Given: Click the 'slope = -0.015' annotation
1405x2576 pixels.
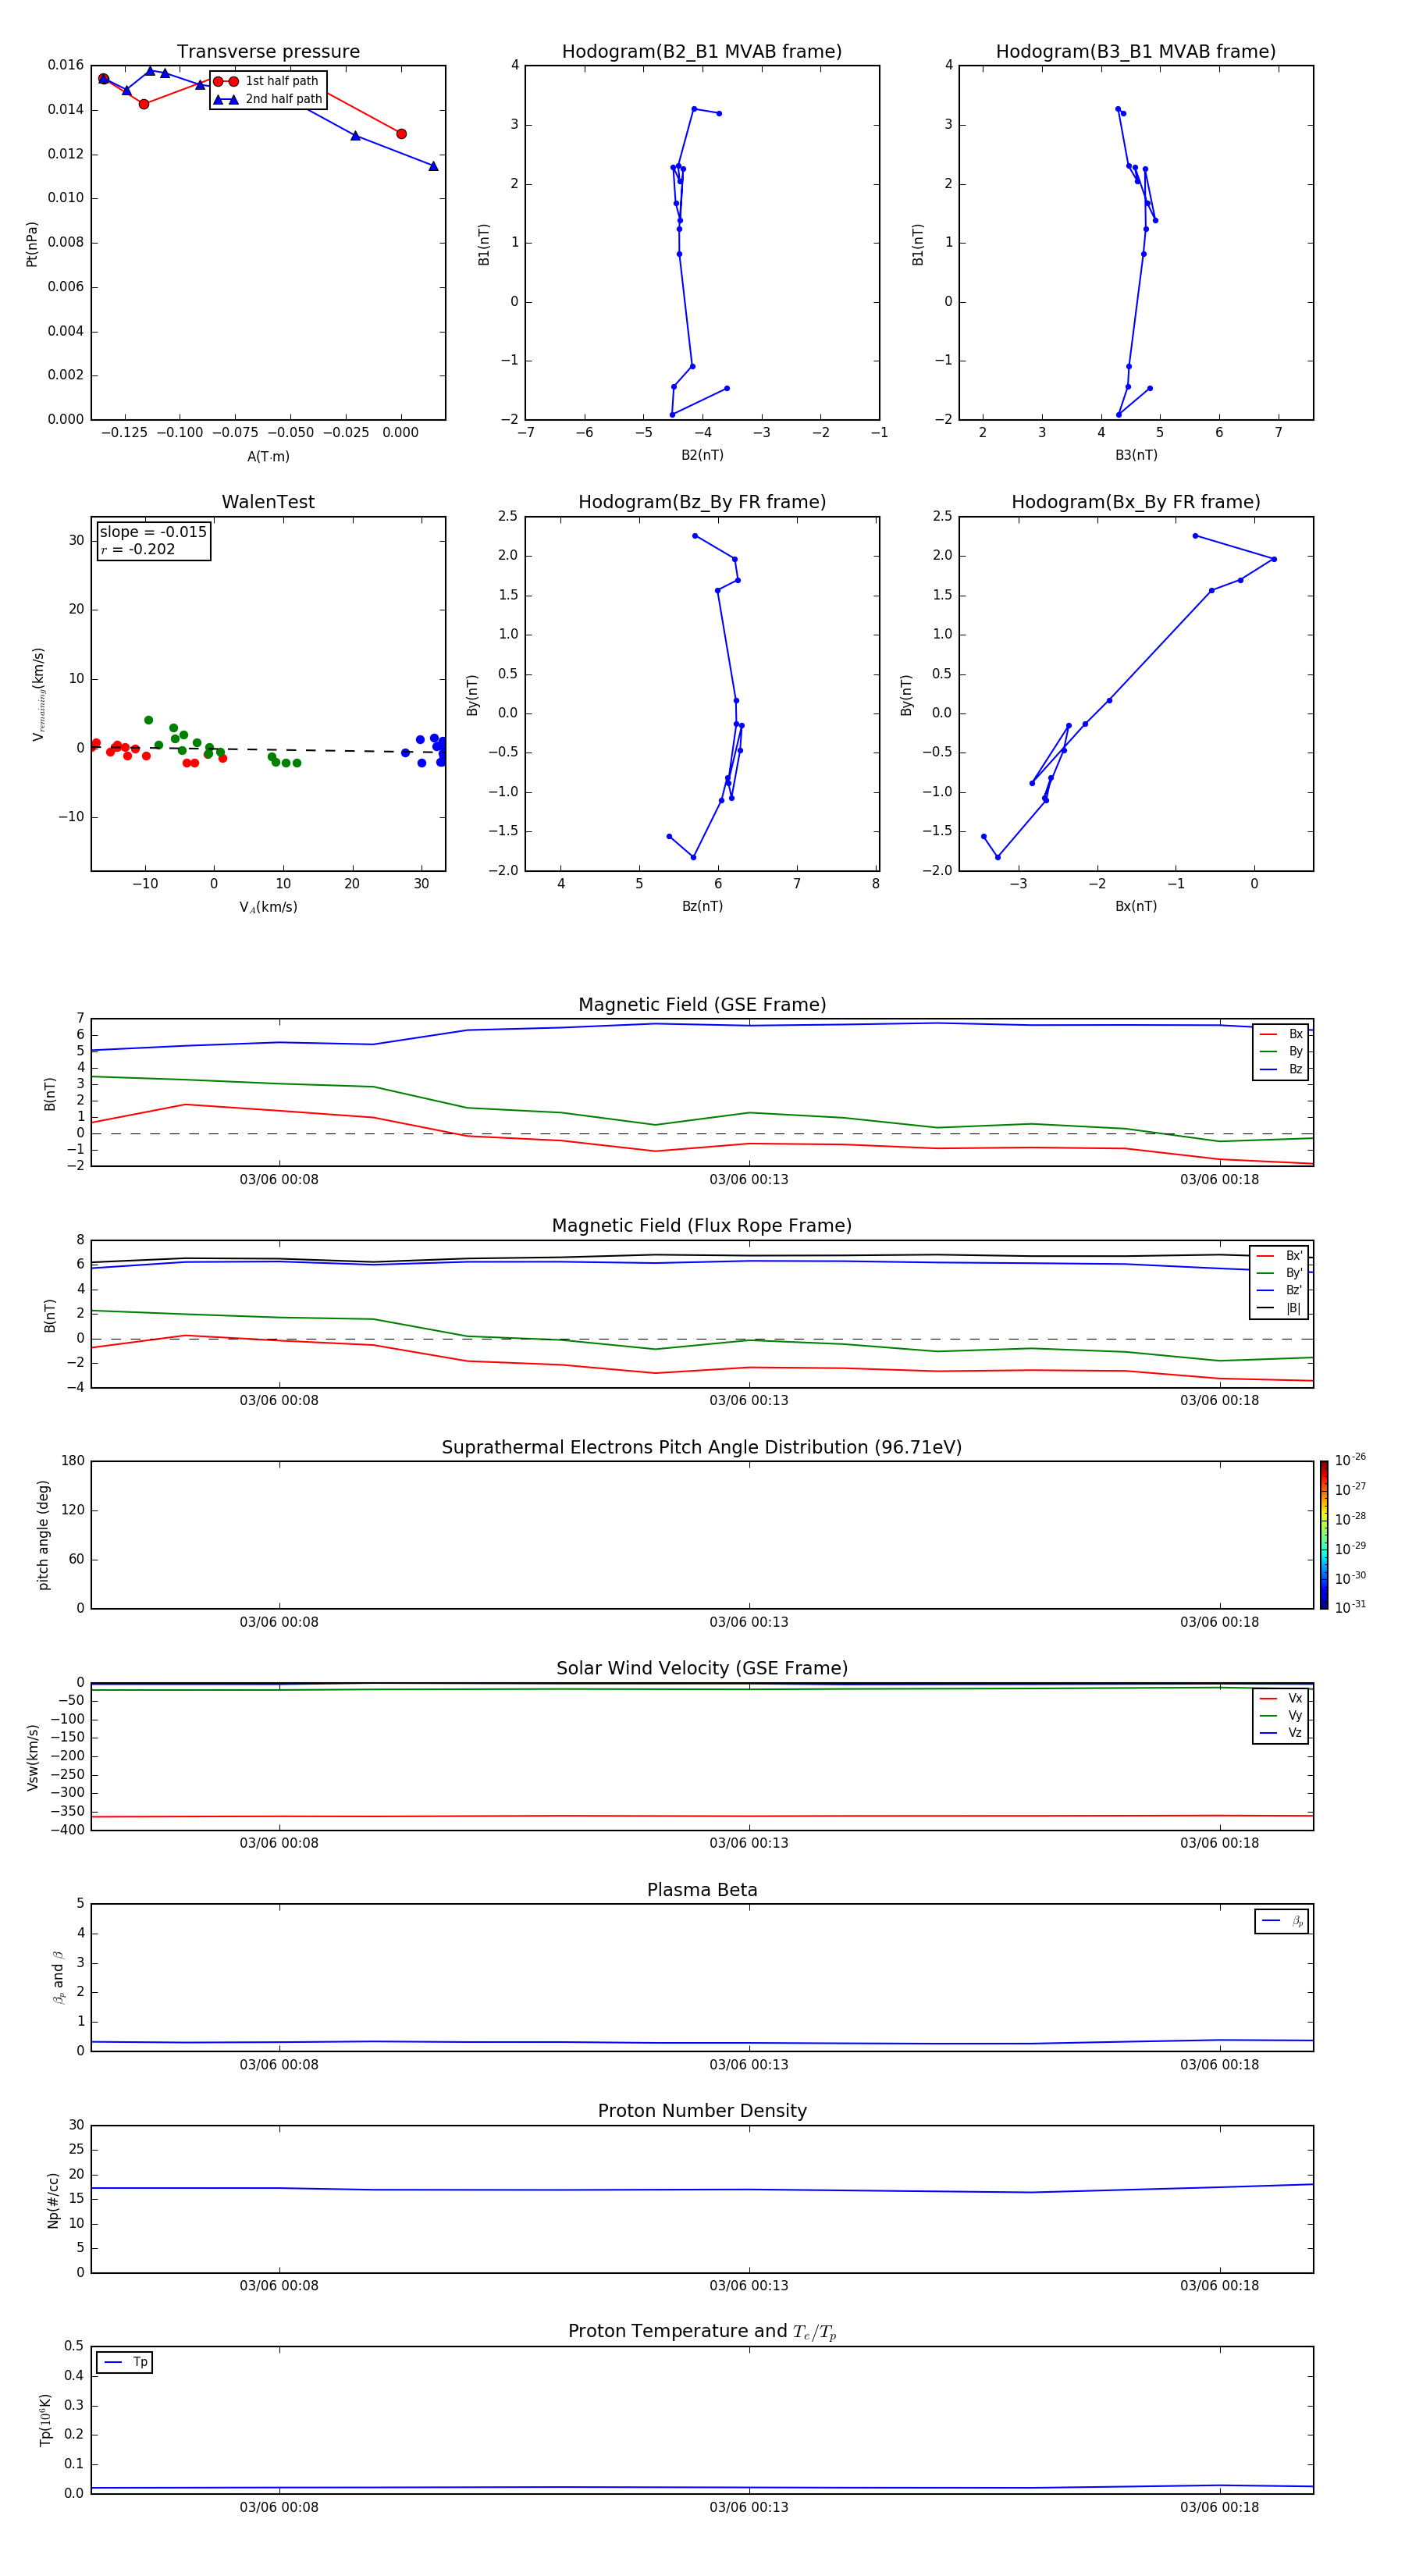Looking at the screenshot, I should pos(153,532).
